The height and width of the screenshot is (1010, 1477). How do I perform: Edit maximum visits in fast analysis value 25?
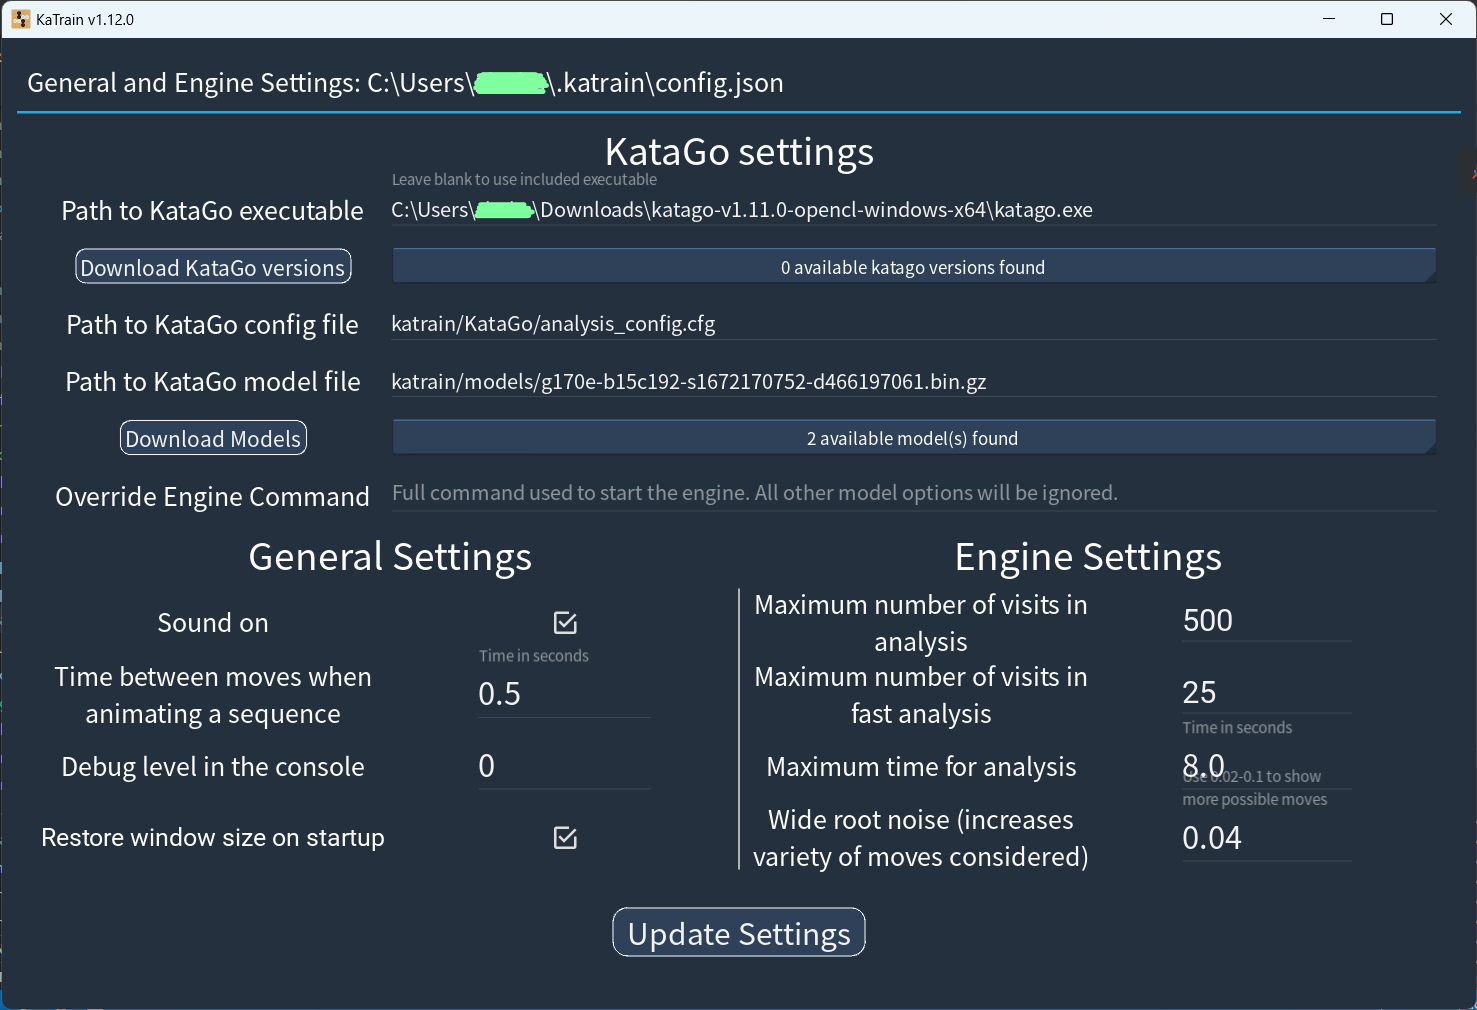[x=1266, y=692]
